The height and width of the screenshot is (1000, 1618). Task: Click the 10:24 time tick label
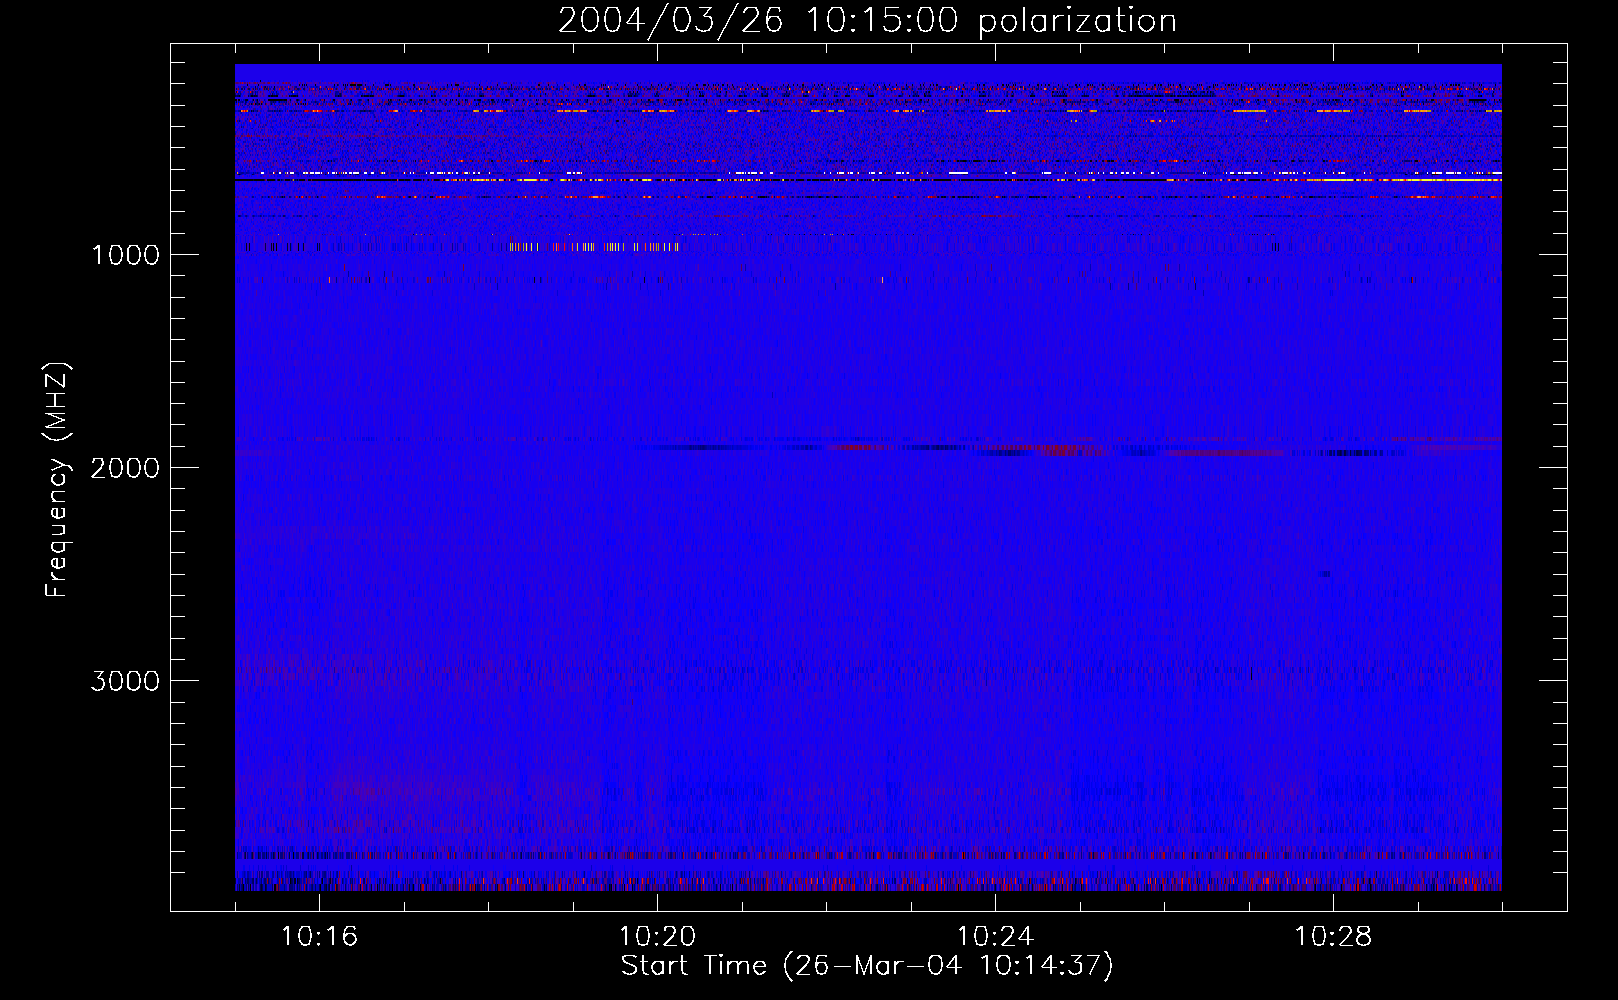click(995, 937)
